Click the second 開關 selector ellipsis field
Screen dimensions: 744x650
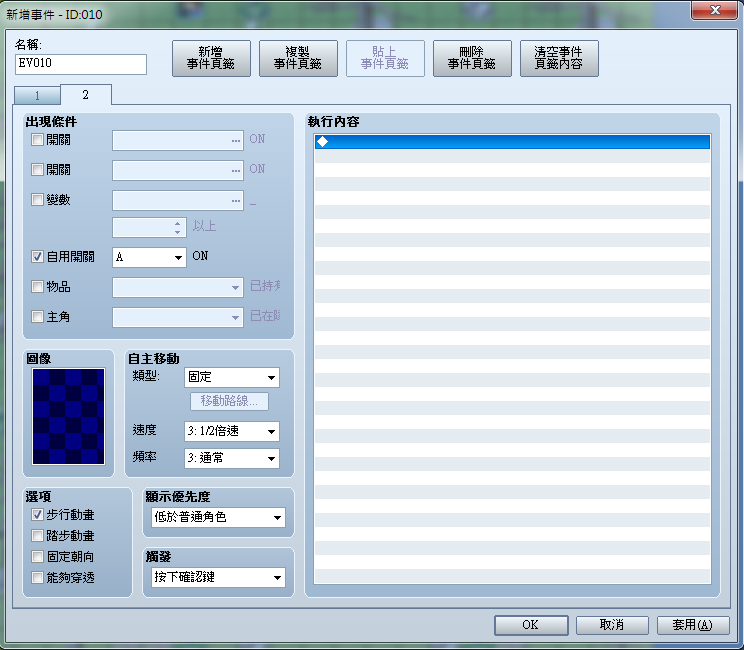tap(178, 171)
